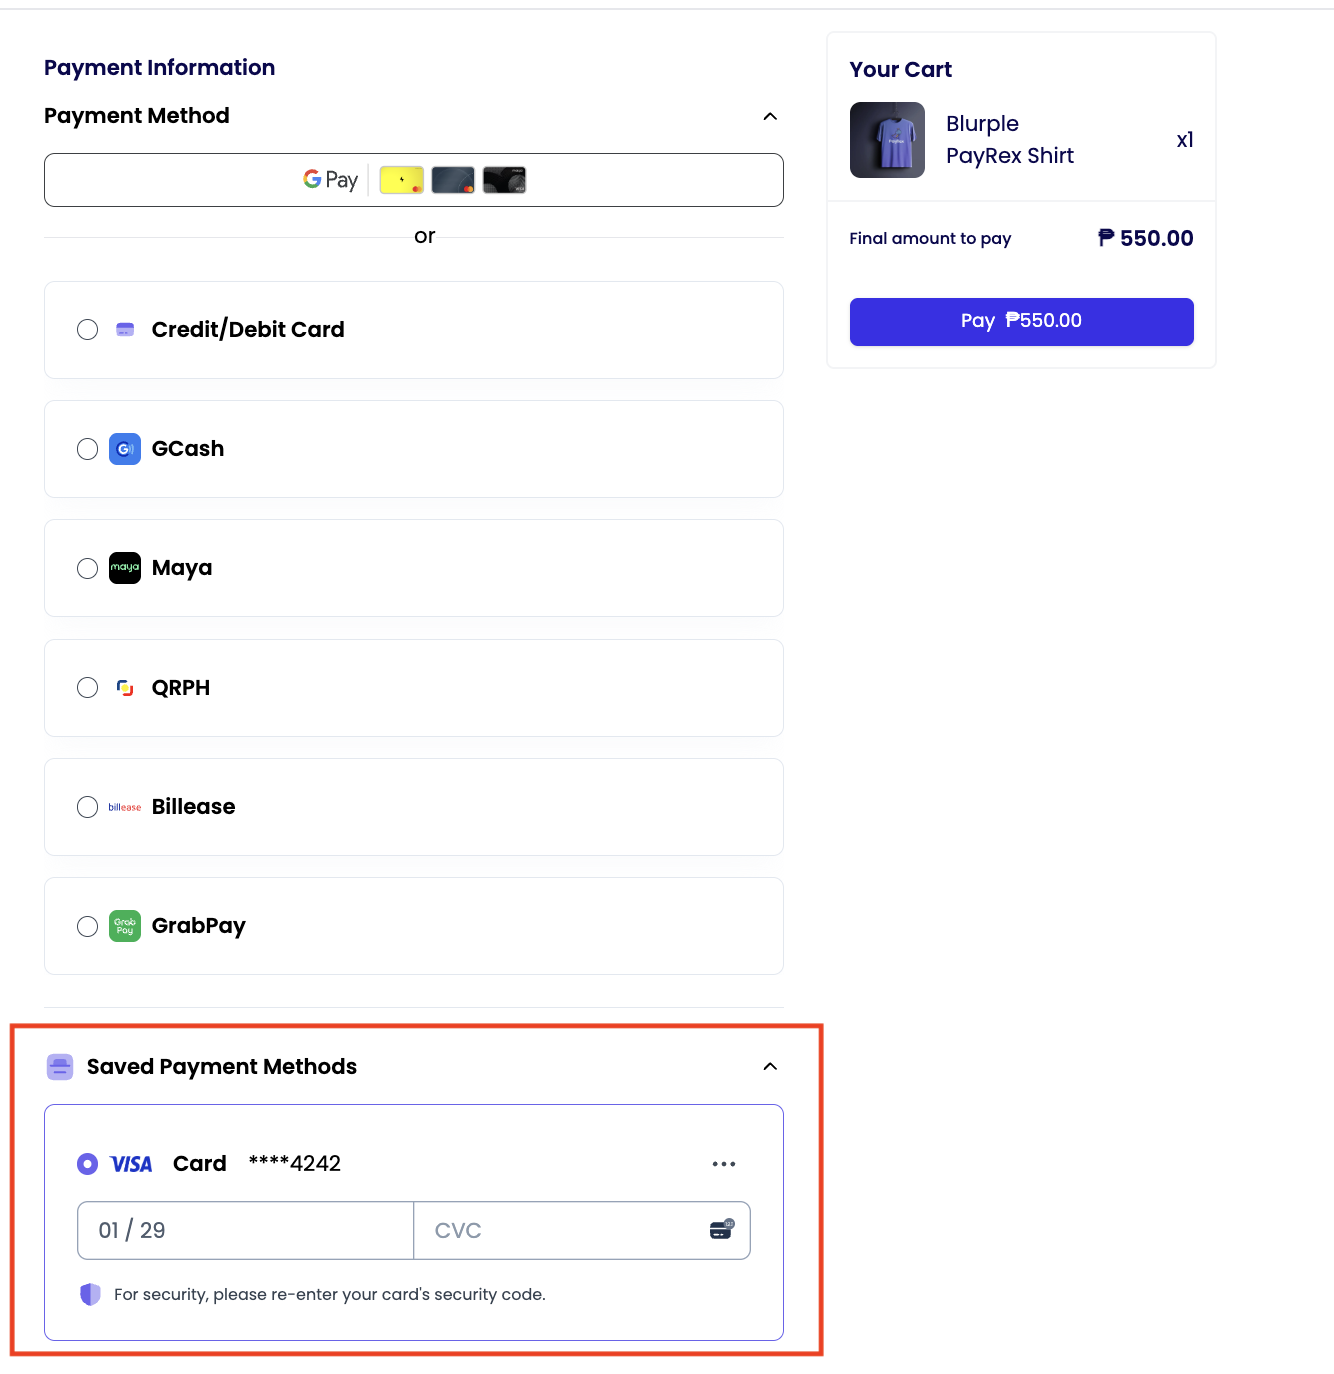This screenshot has width=1334, height=1374.
Task: Click the Payment Method heading
Action: tap(137, 116)
